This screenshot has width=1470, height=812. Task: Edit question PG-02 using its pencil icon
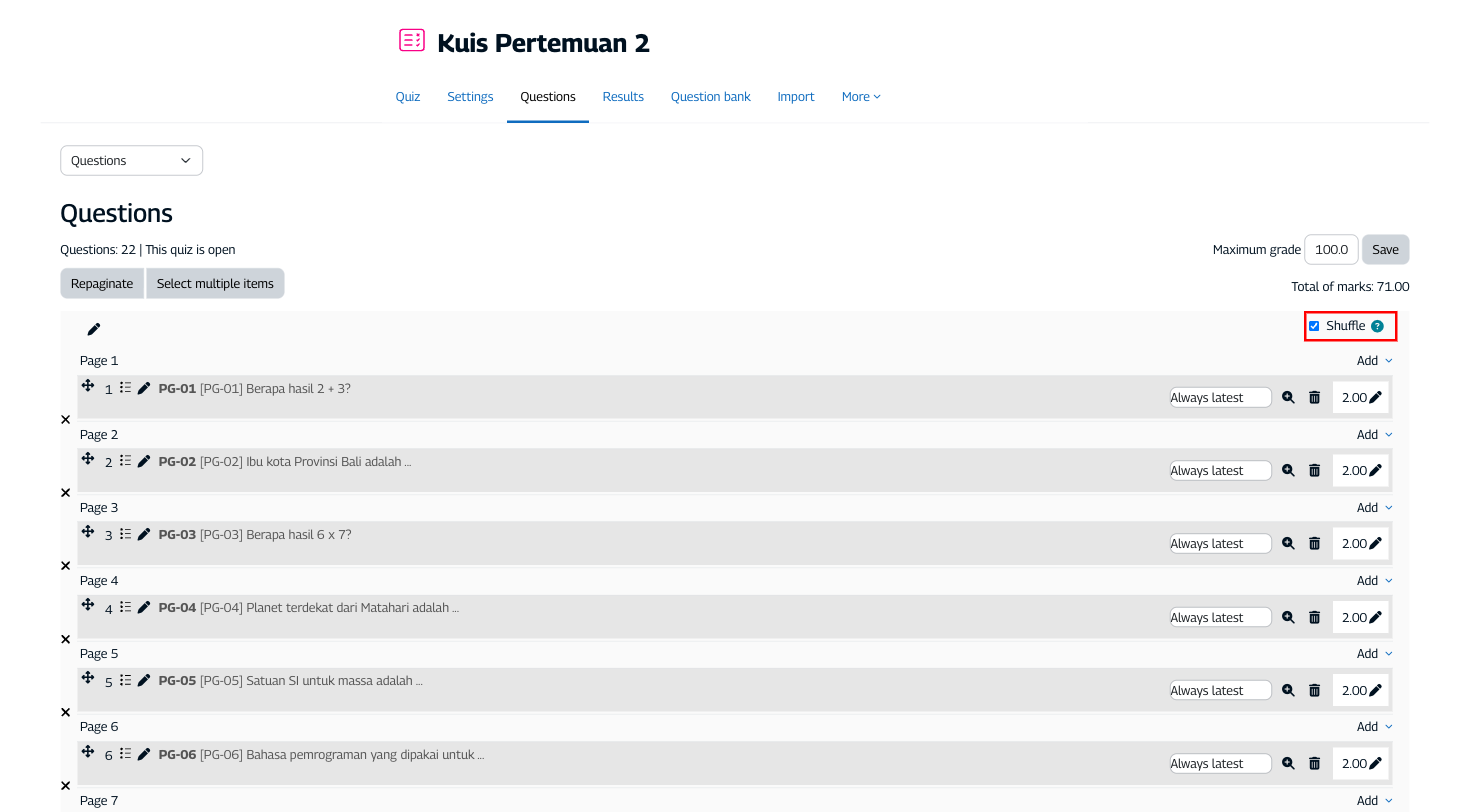144,462
